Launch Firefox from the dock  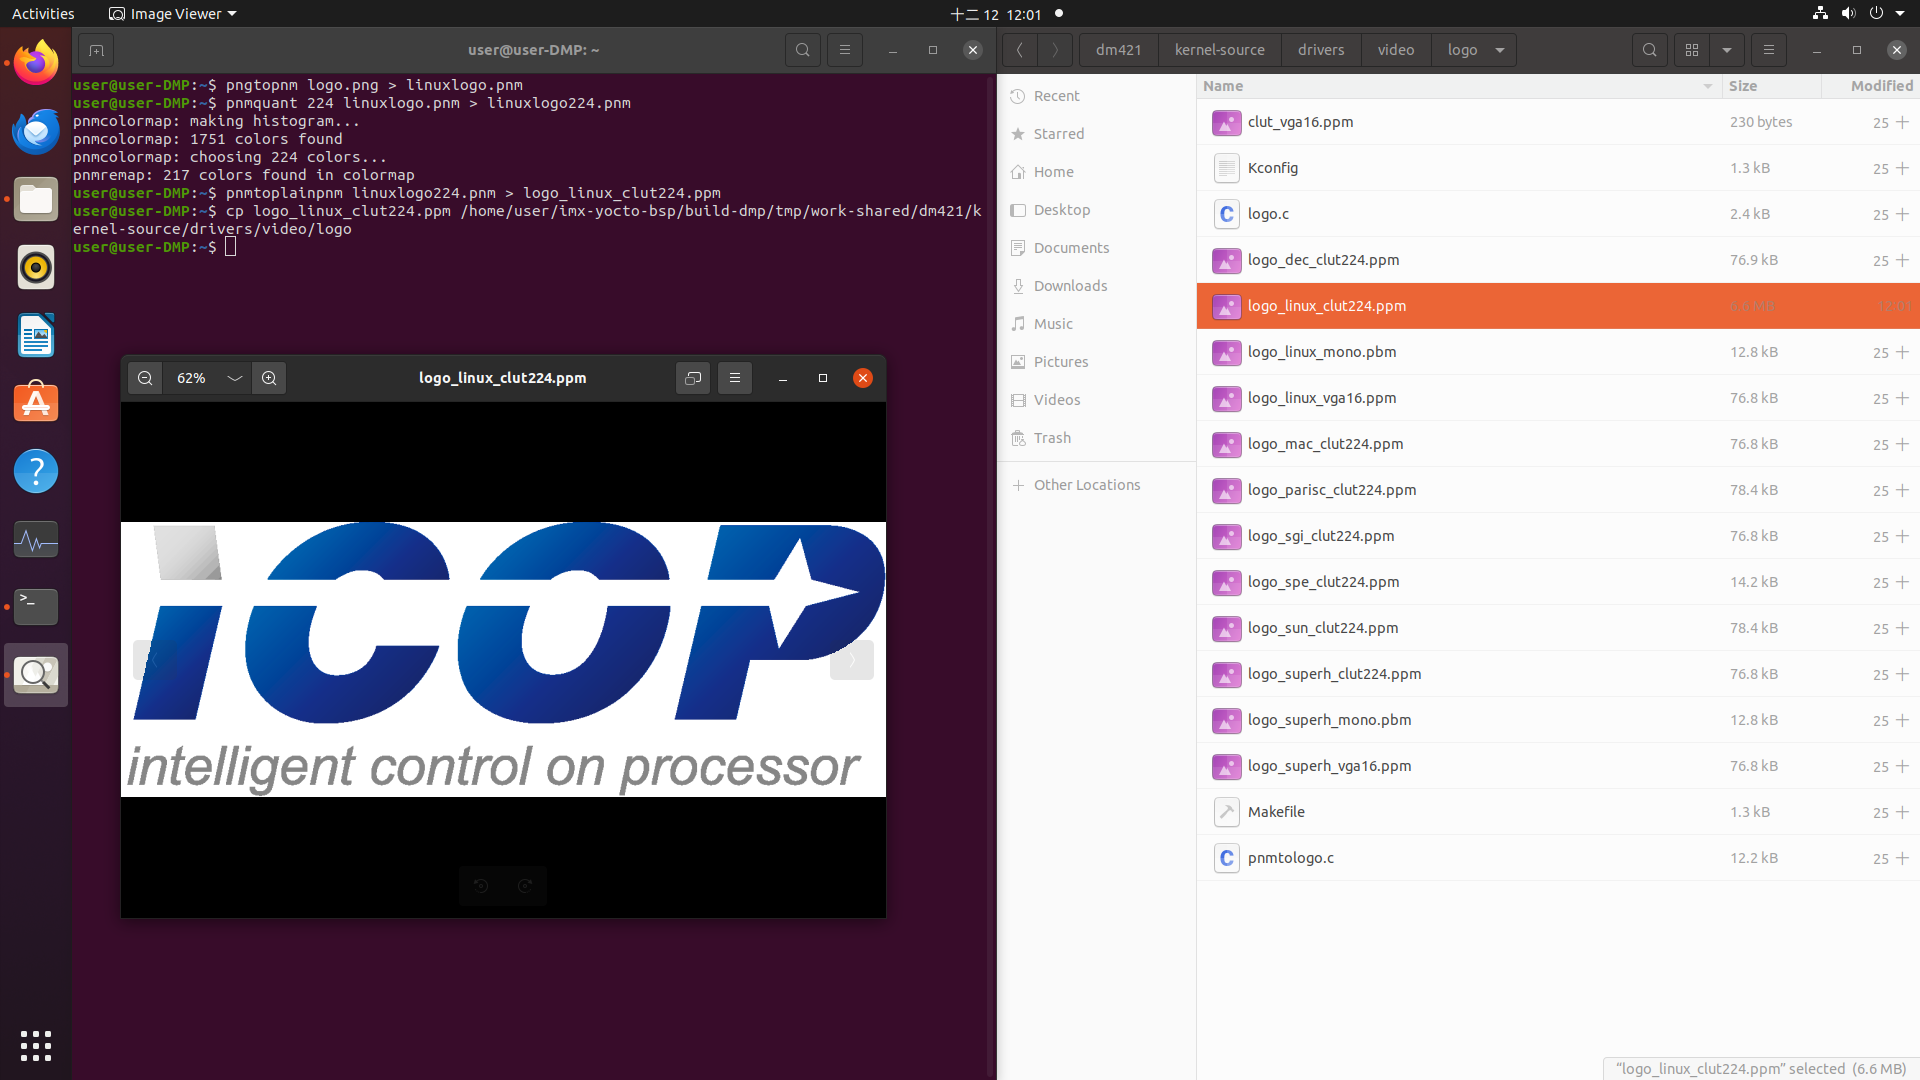(36, 63)
